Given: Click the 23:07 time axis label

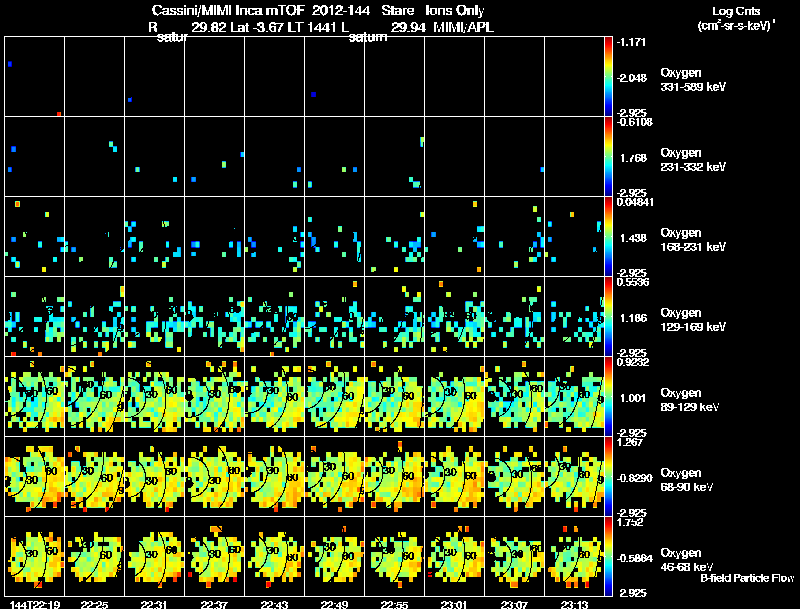Looking at the screenshot, I should (514, 604).
